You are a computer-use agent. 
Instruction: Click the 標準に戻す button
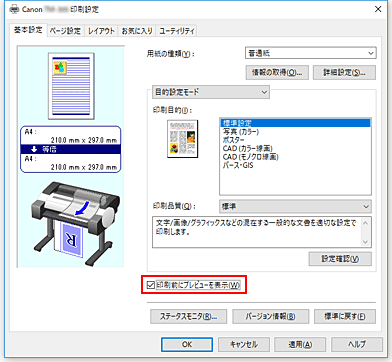pyautogui.click(x=345, y=316)
